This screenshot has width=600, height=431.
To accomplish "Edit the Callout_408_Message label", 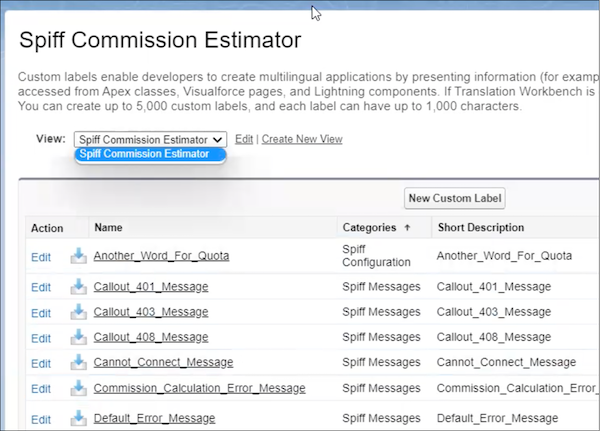I will 41,338.
